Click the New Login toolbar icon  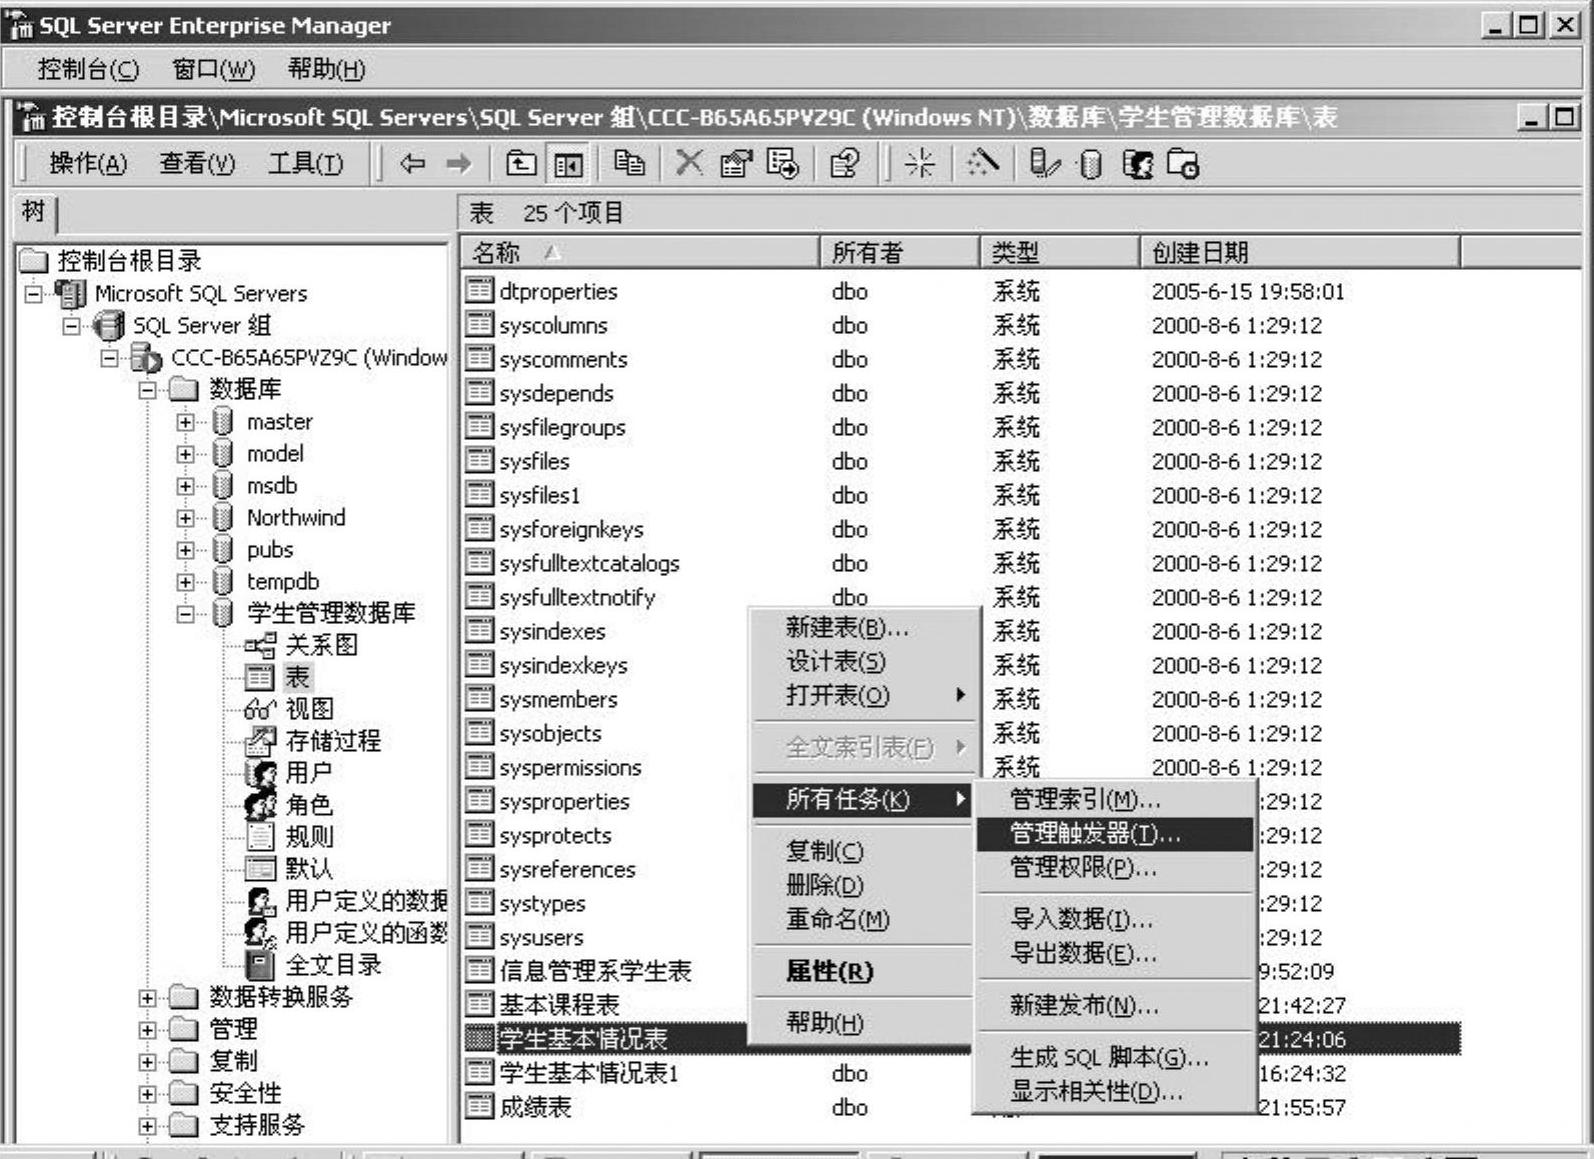pos(1137,163)
